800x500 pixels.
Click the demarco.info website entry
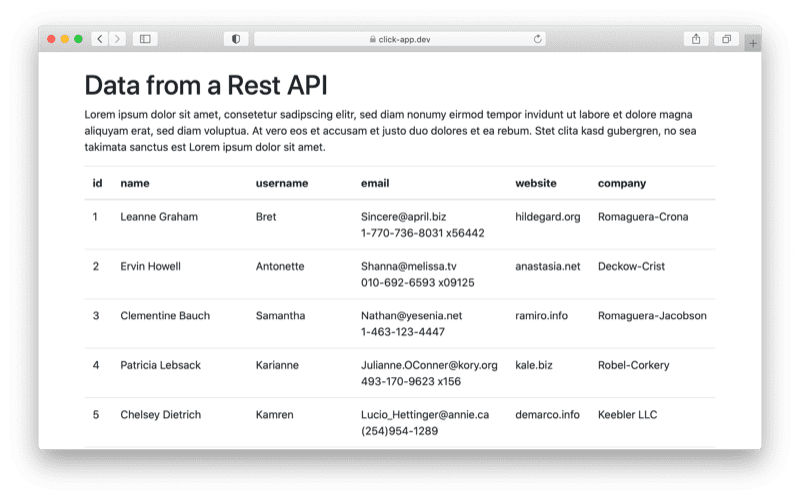coord(547,415)
